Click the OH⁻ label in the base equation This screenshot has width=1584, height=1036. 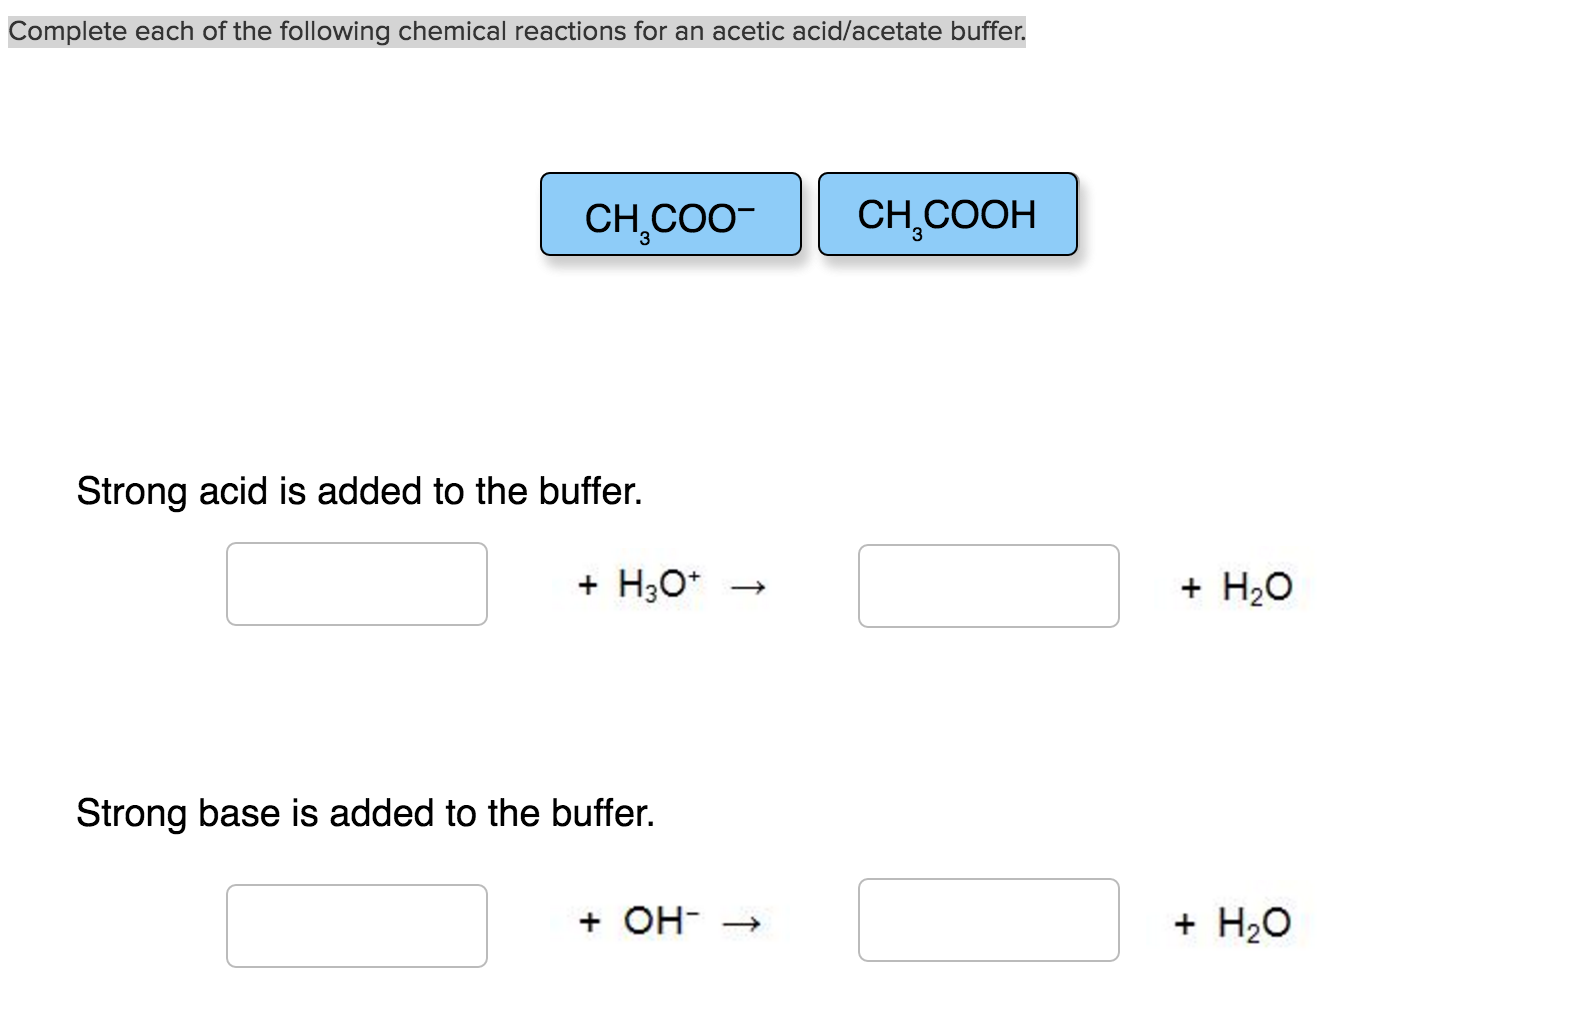662,920
